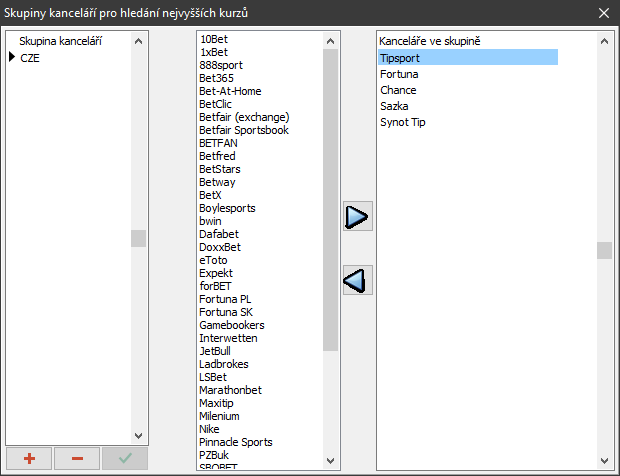Screen dimensions: 620x476
Task: Click up arrow of bookmaker list scrollbar
Action: (331, 41)
